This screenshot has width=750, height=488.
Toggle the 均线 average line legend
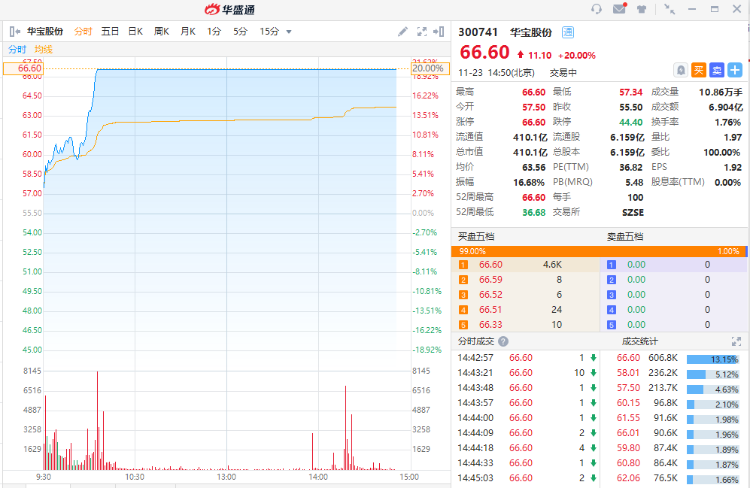pos(44,49)
